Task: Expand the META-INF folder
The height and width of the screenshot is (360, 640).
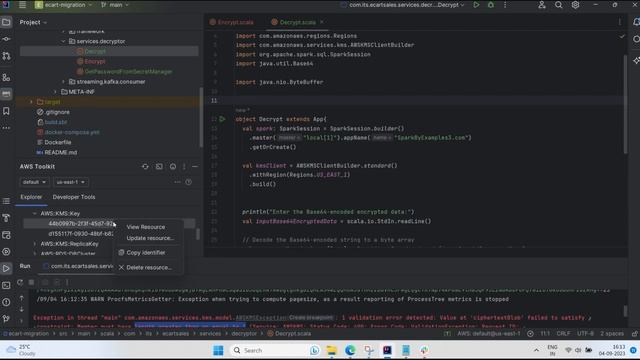Action: [55, 92]
